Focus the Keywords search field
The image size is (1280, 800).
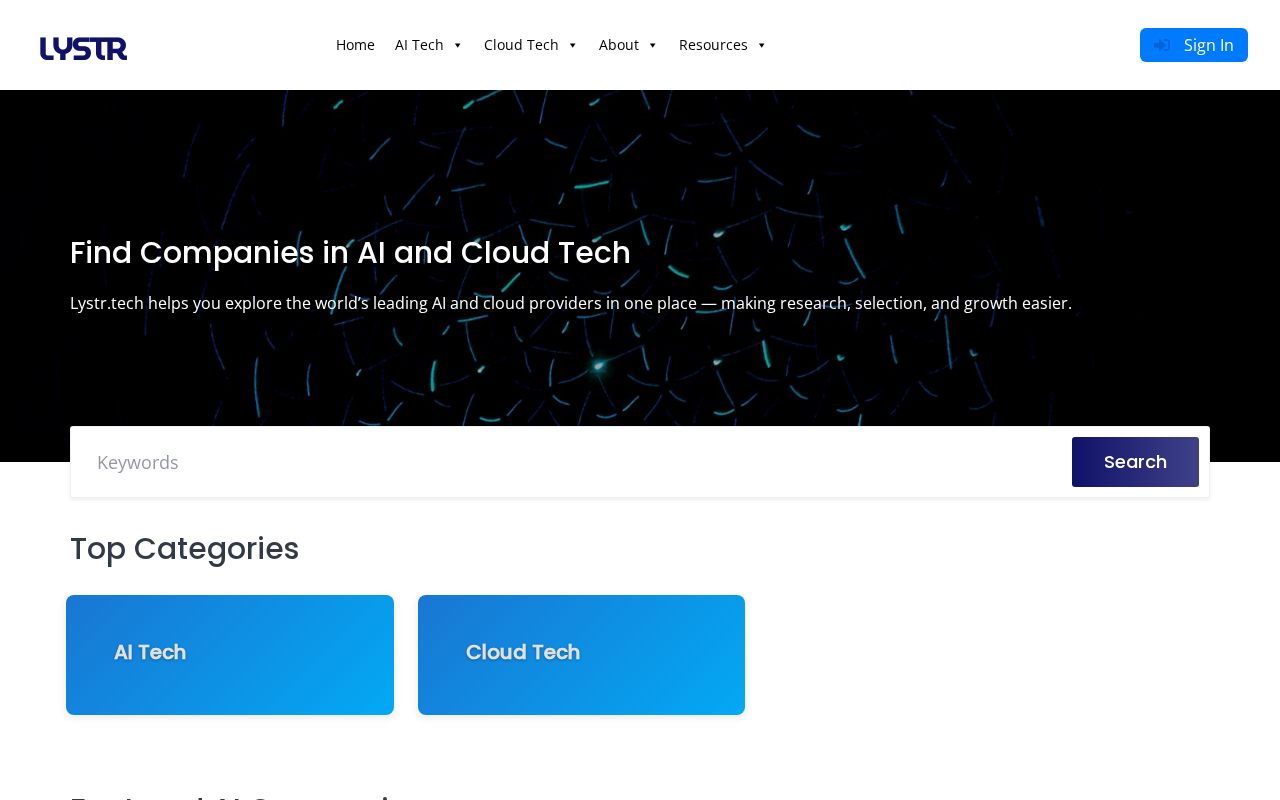tap(571, 462)
